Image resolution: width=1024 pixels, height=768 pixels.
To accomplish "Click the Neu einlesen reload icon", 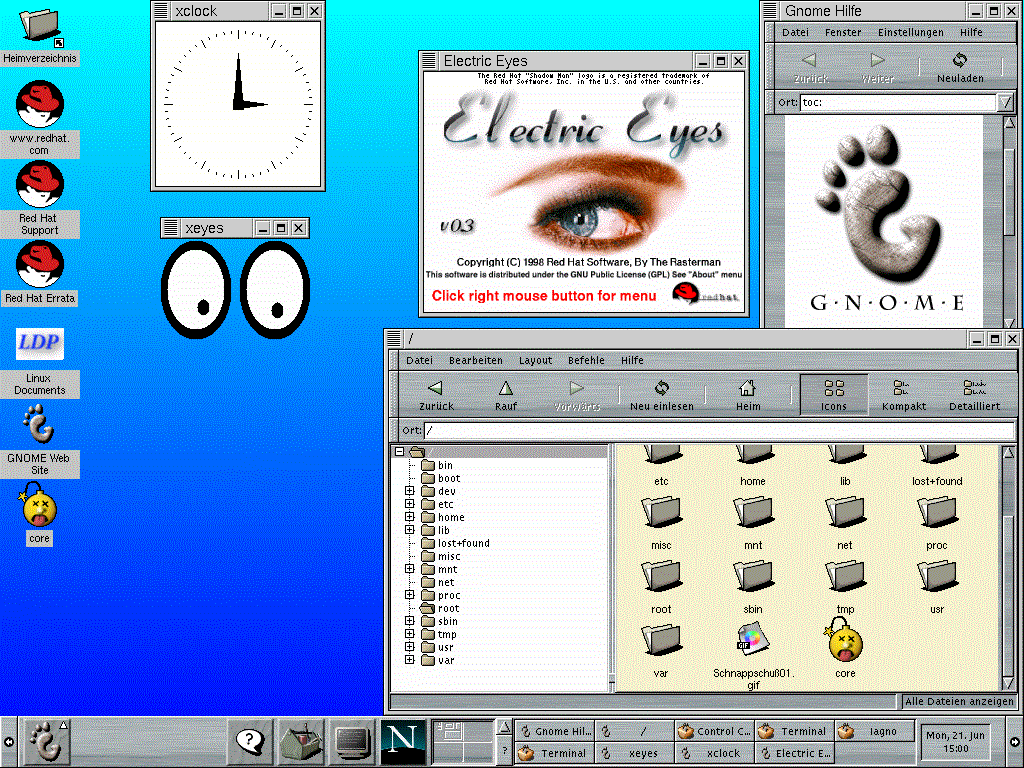I will point(660,394).
